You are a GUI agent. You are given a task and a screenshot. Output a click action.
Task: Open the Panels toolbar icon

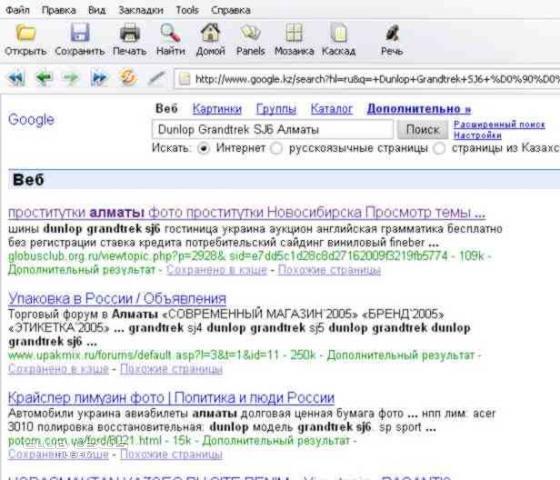250,33
